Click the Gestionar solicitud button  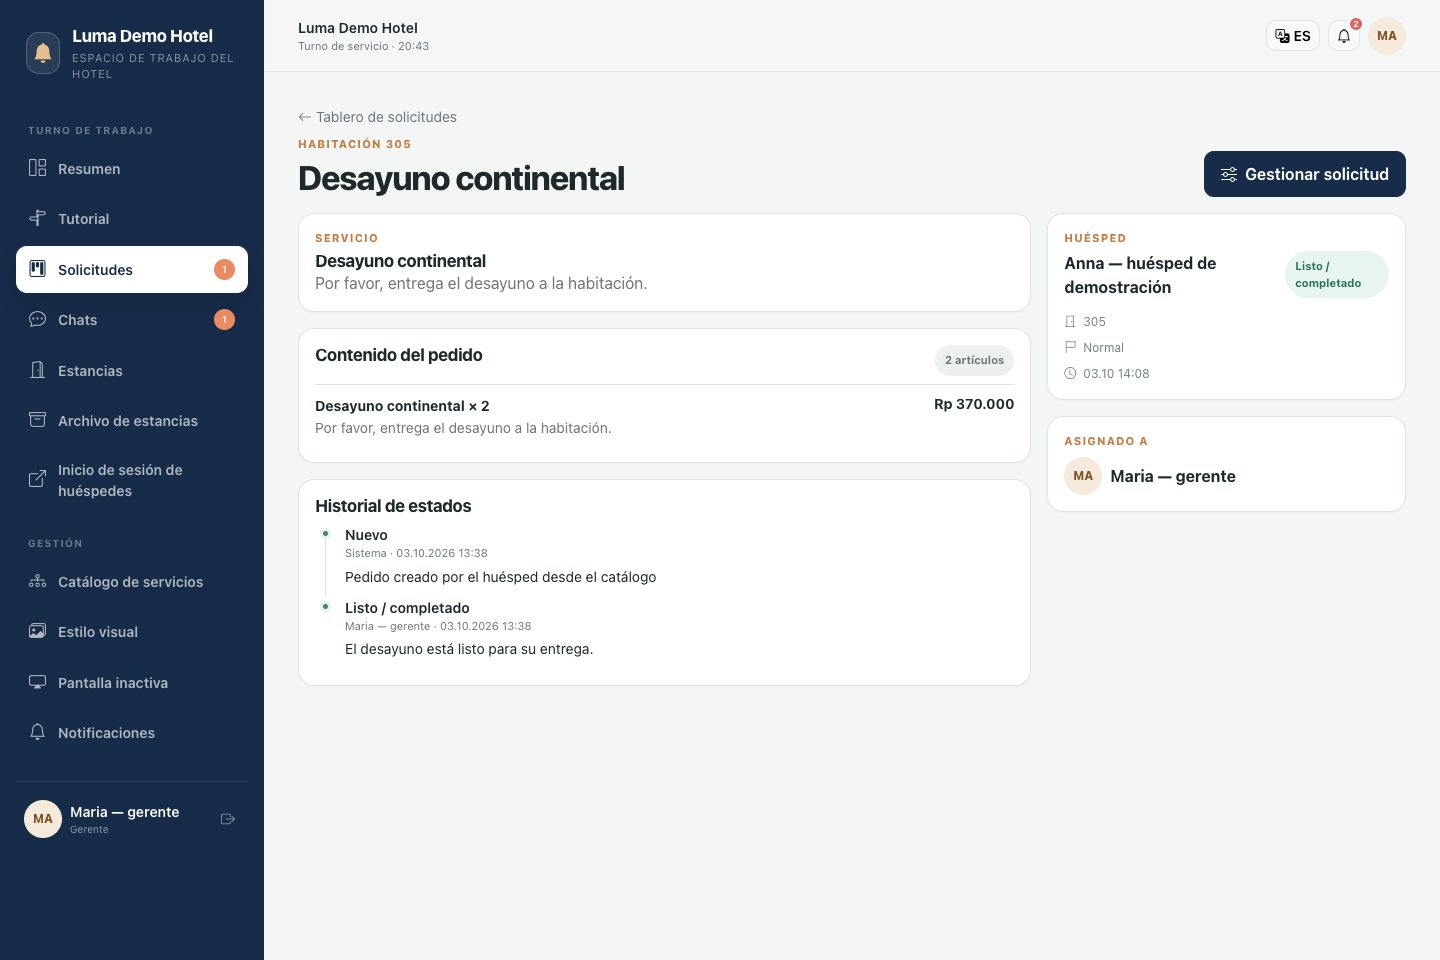point(1305,174)
